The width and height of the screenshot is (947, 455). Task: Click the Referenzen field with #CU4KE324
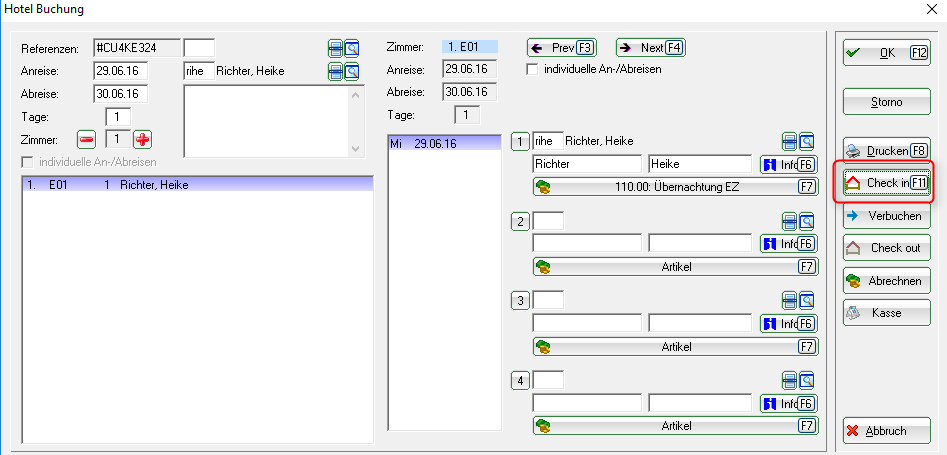[137, 48]
